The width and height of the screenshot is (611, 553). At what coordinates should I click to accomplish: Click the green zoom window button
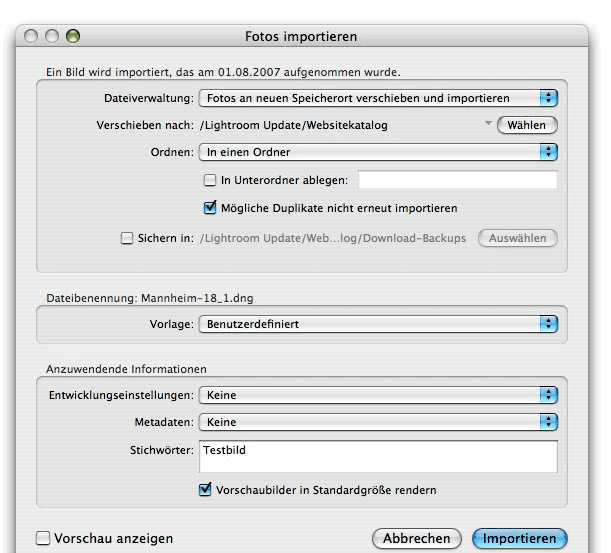tap(73, 36)
